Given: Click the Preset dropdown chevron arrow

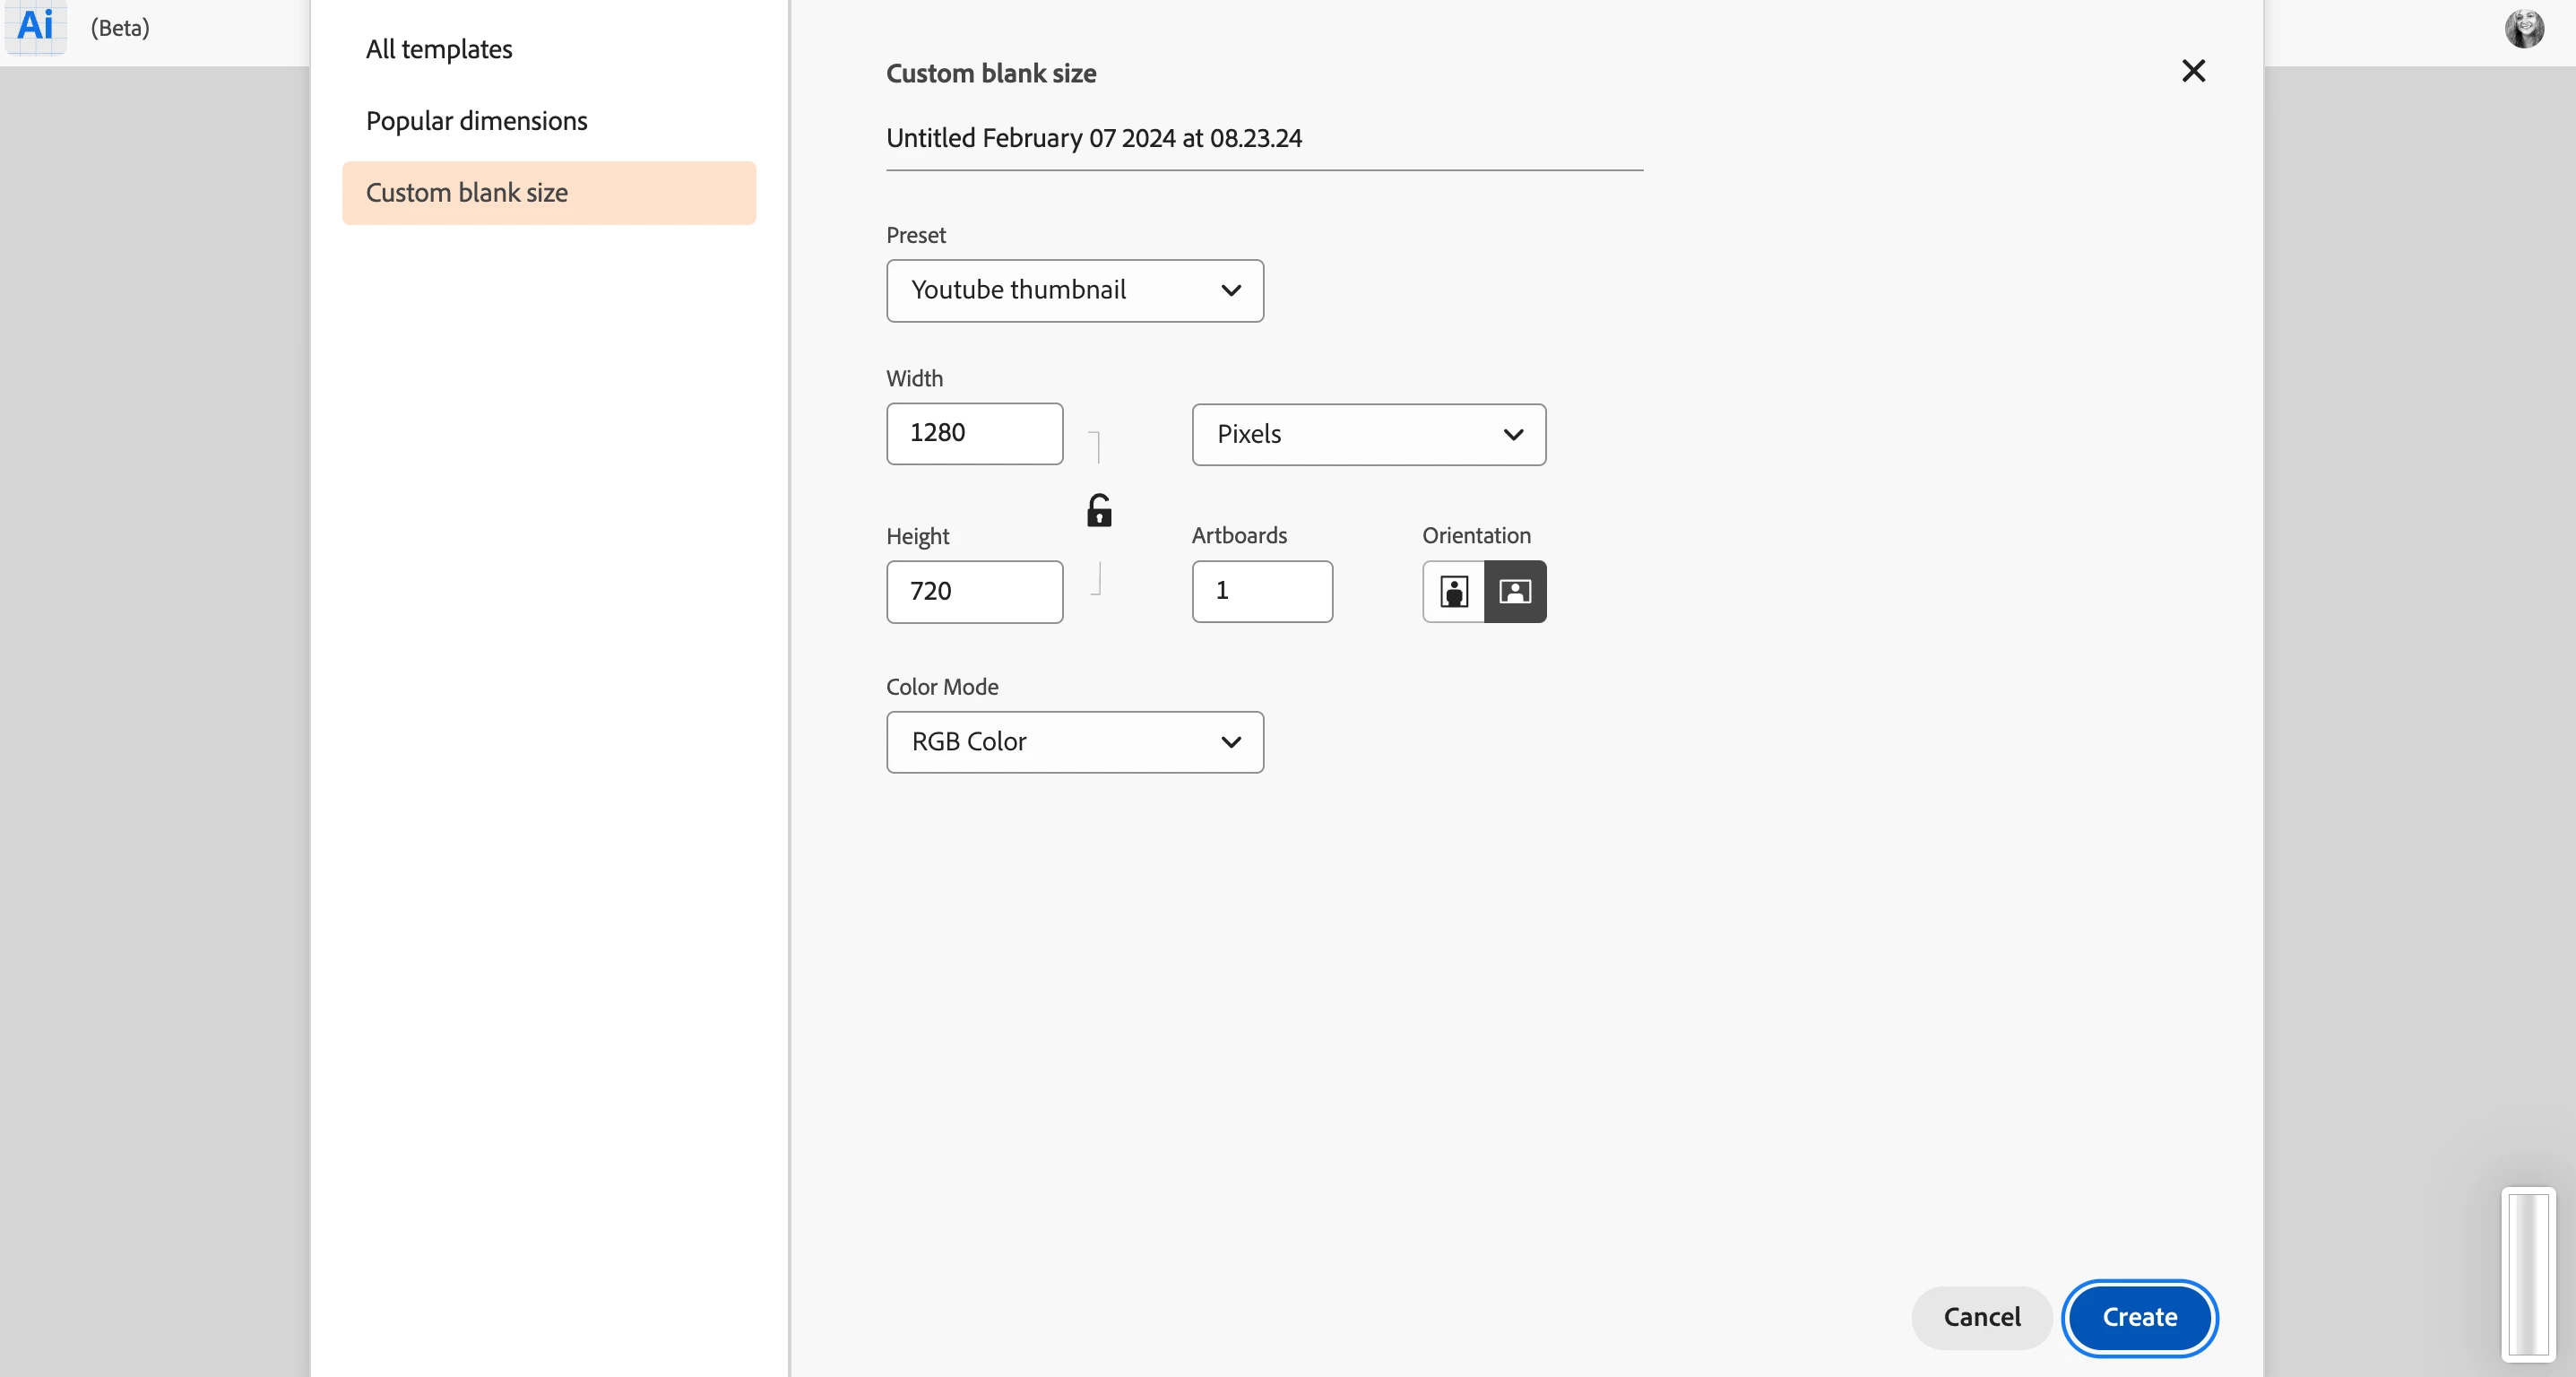Looking at the screenshot, I should (x=1230, y=291).
